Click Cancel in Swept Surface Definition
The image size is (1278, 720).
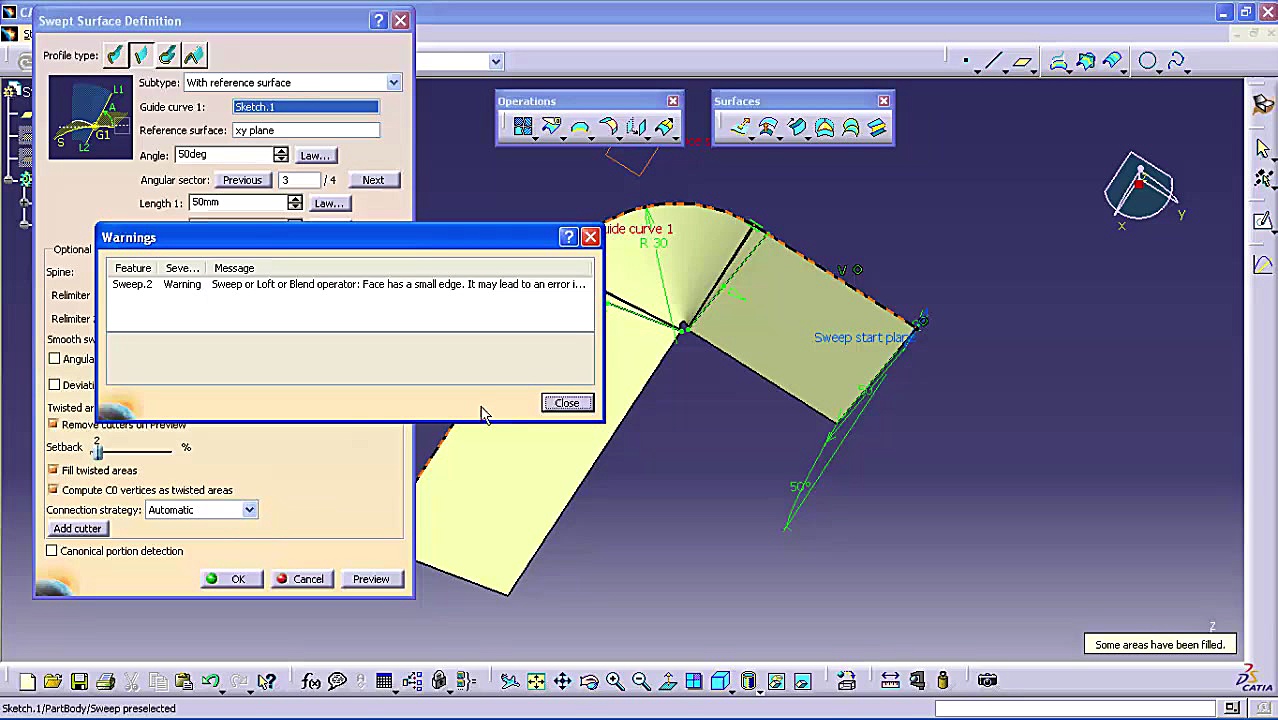pos(301,579)
